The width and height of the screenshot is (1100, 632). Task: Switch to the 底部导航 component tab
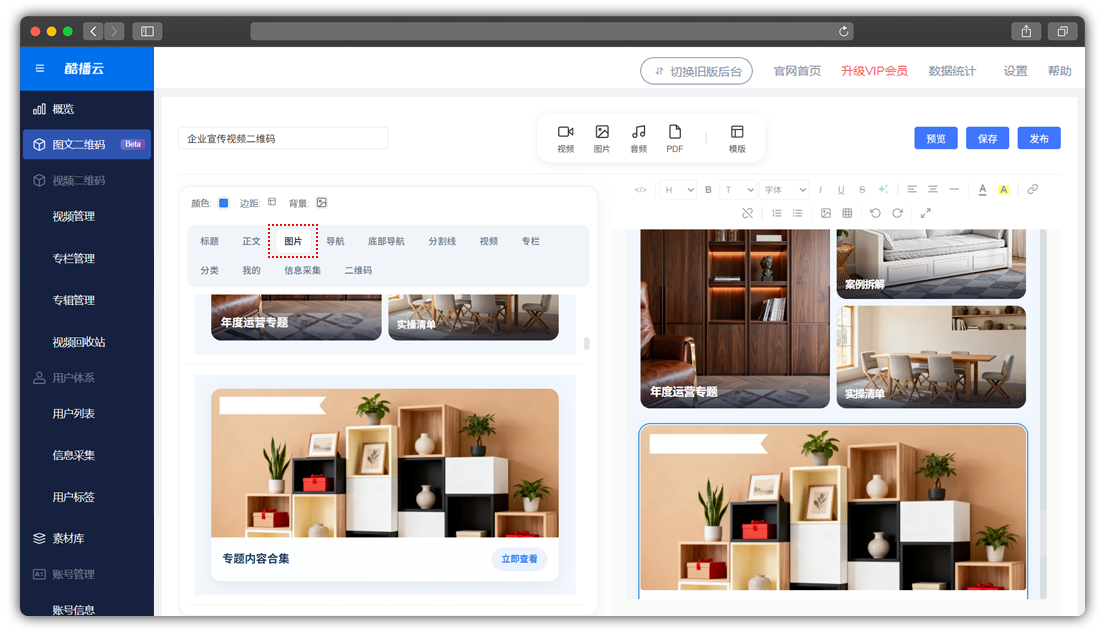[386, 241]
